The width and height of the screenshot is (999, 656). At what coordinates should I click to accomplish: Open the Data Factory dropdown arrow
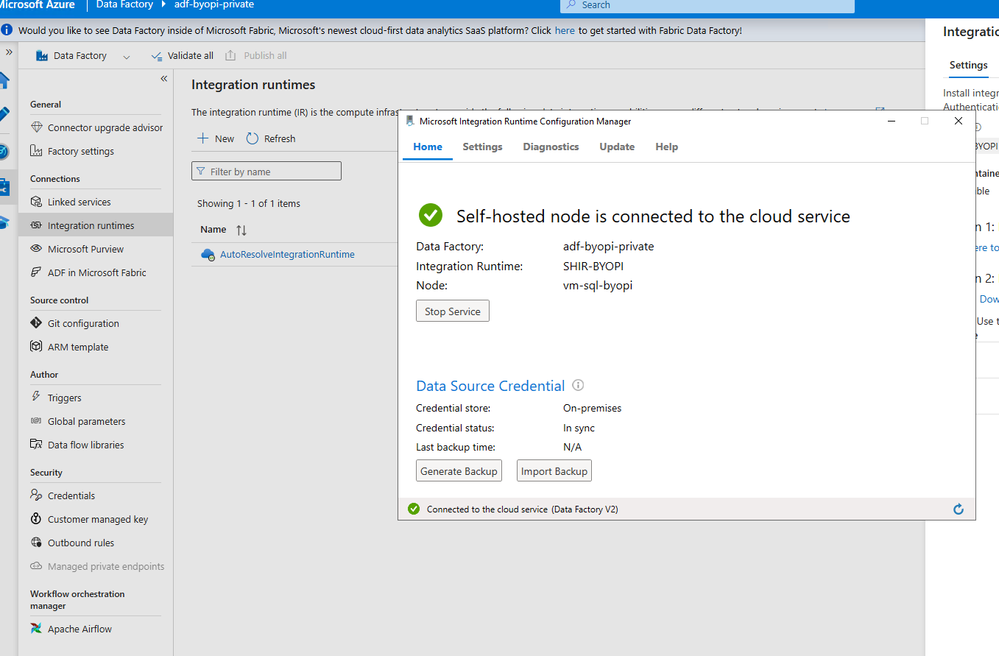126,57
